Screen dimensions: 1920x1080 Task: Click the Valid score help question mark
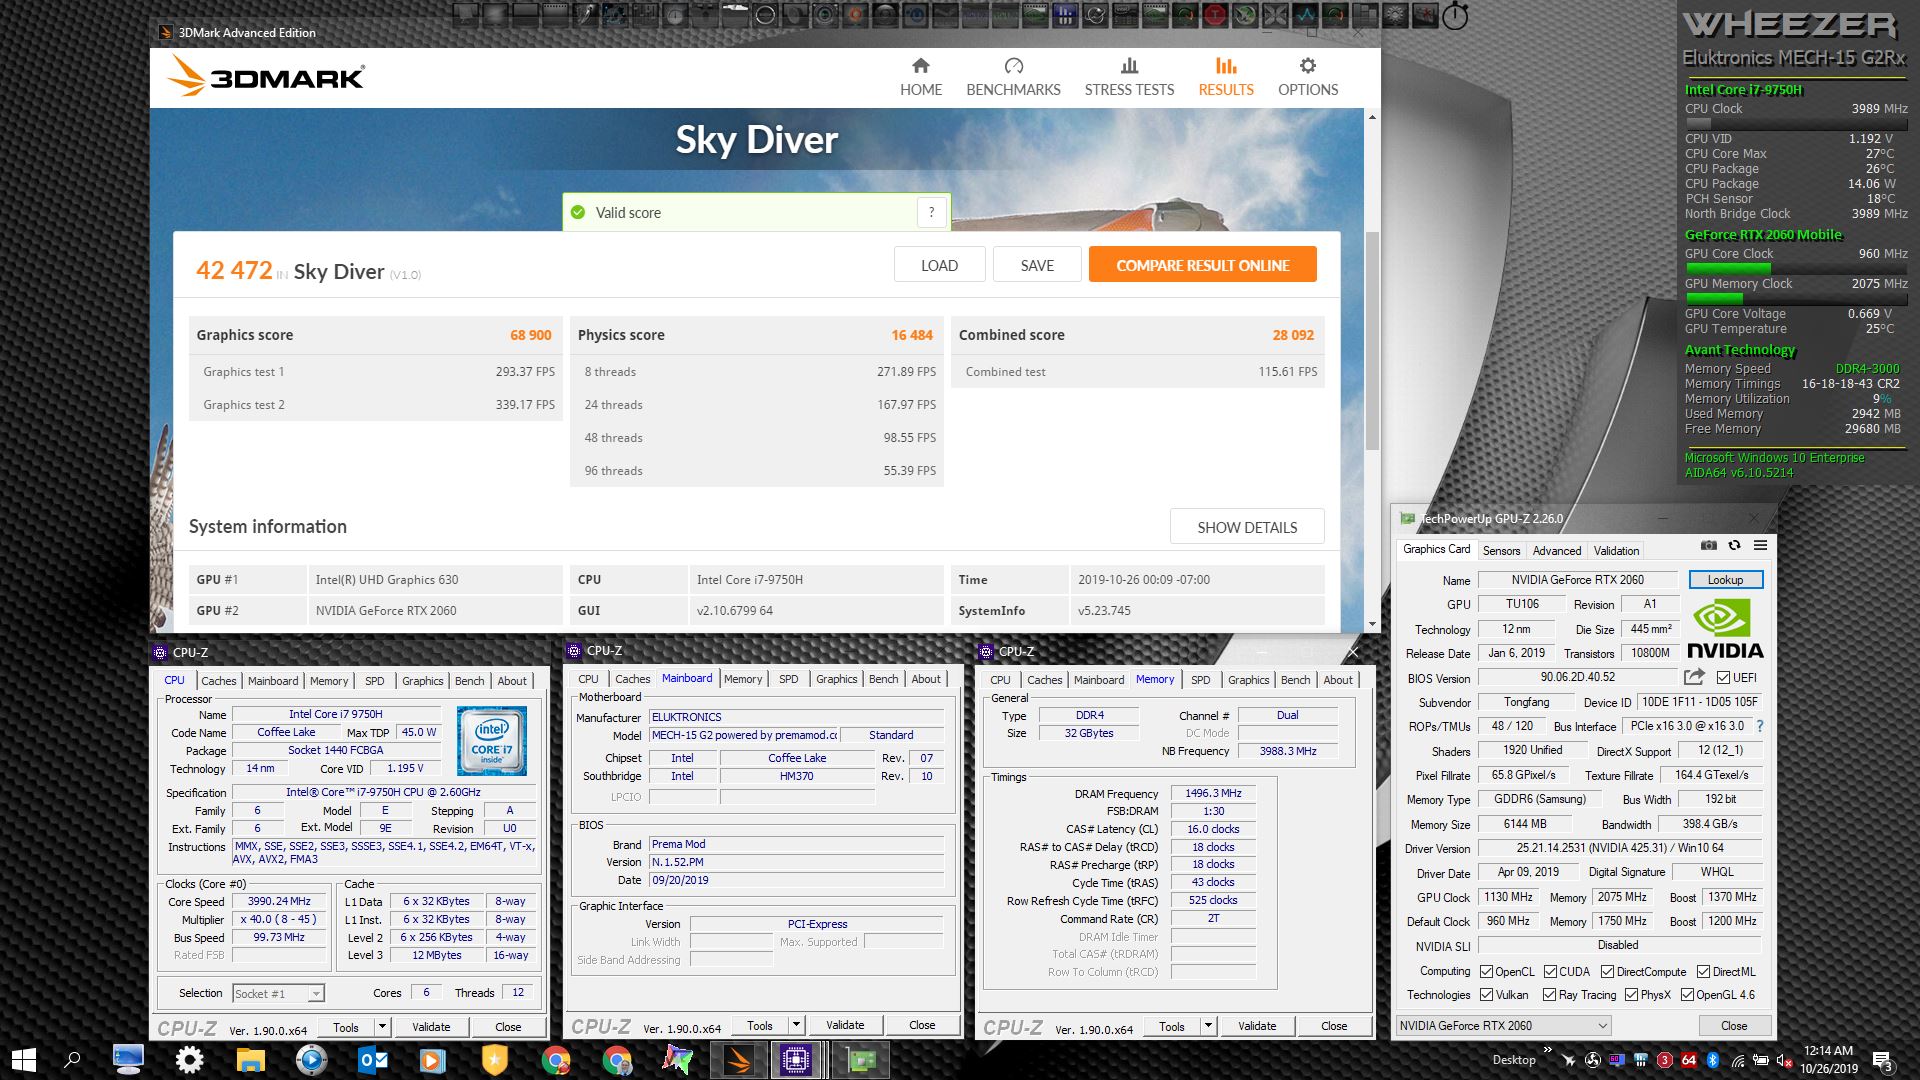tap(931, 212)
